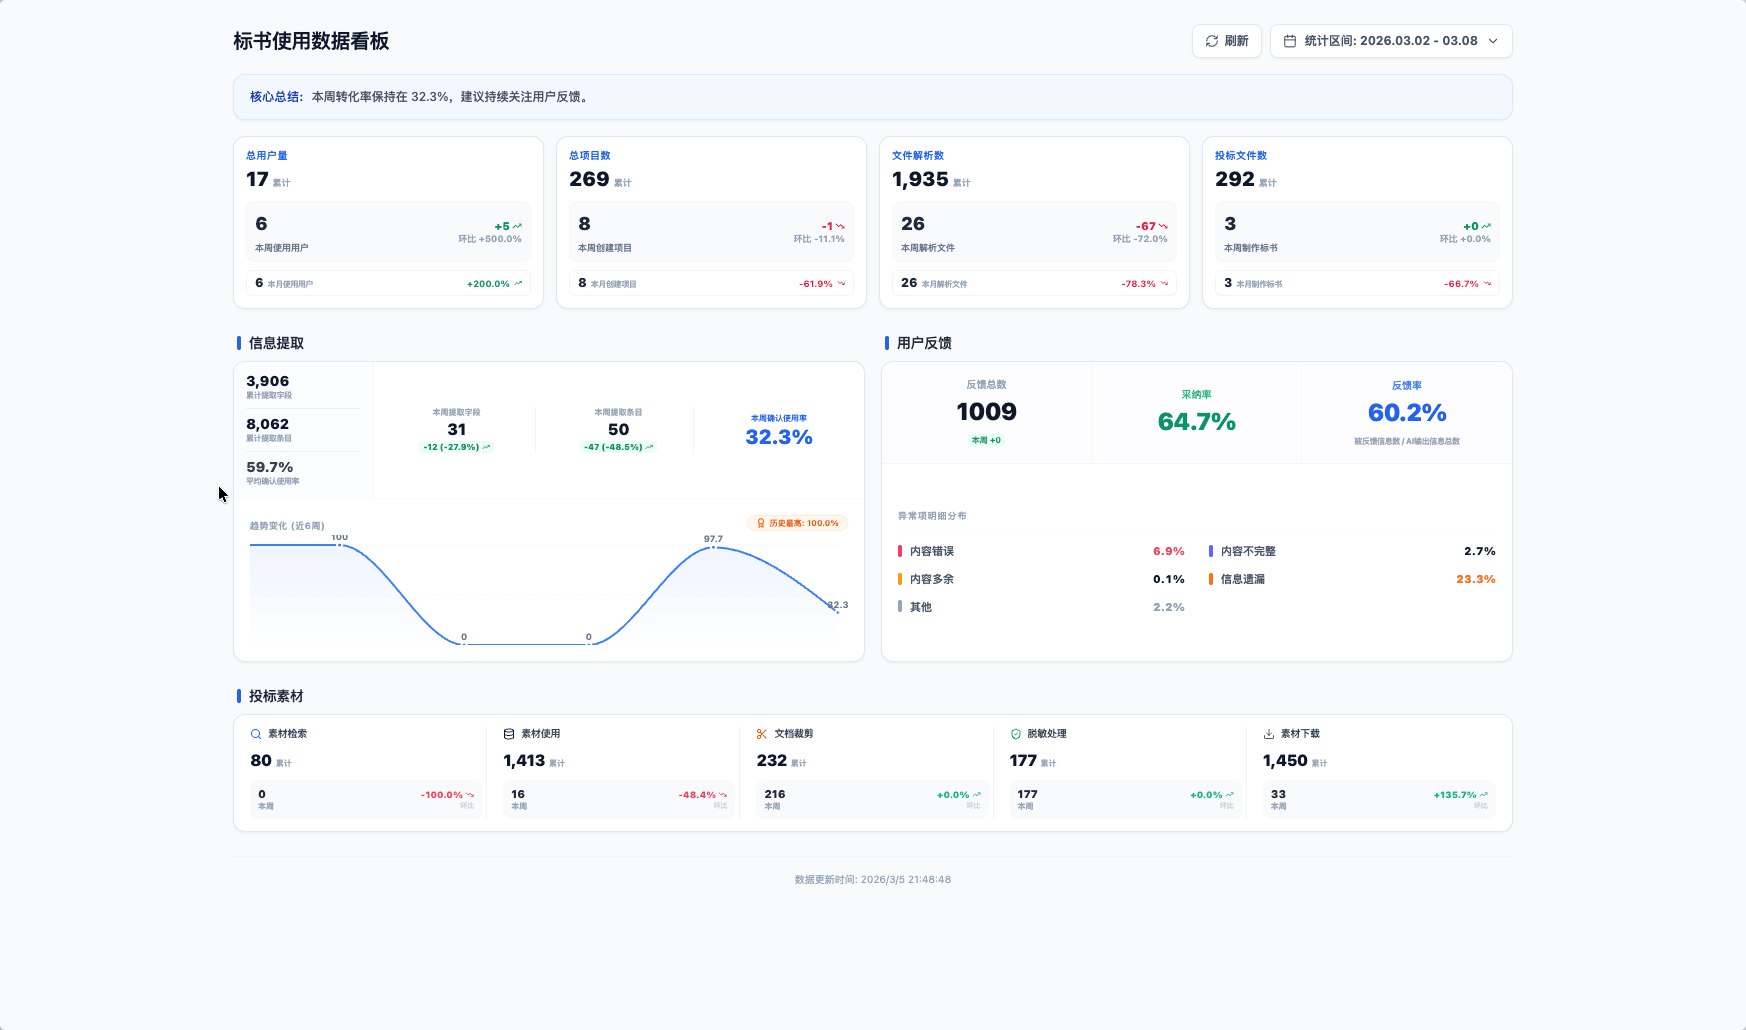Expand the chevron on date range selector
This screenshot has width=1746, height=1030.
1493,41
